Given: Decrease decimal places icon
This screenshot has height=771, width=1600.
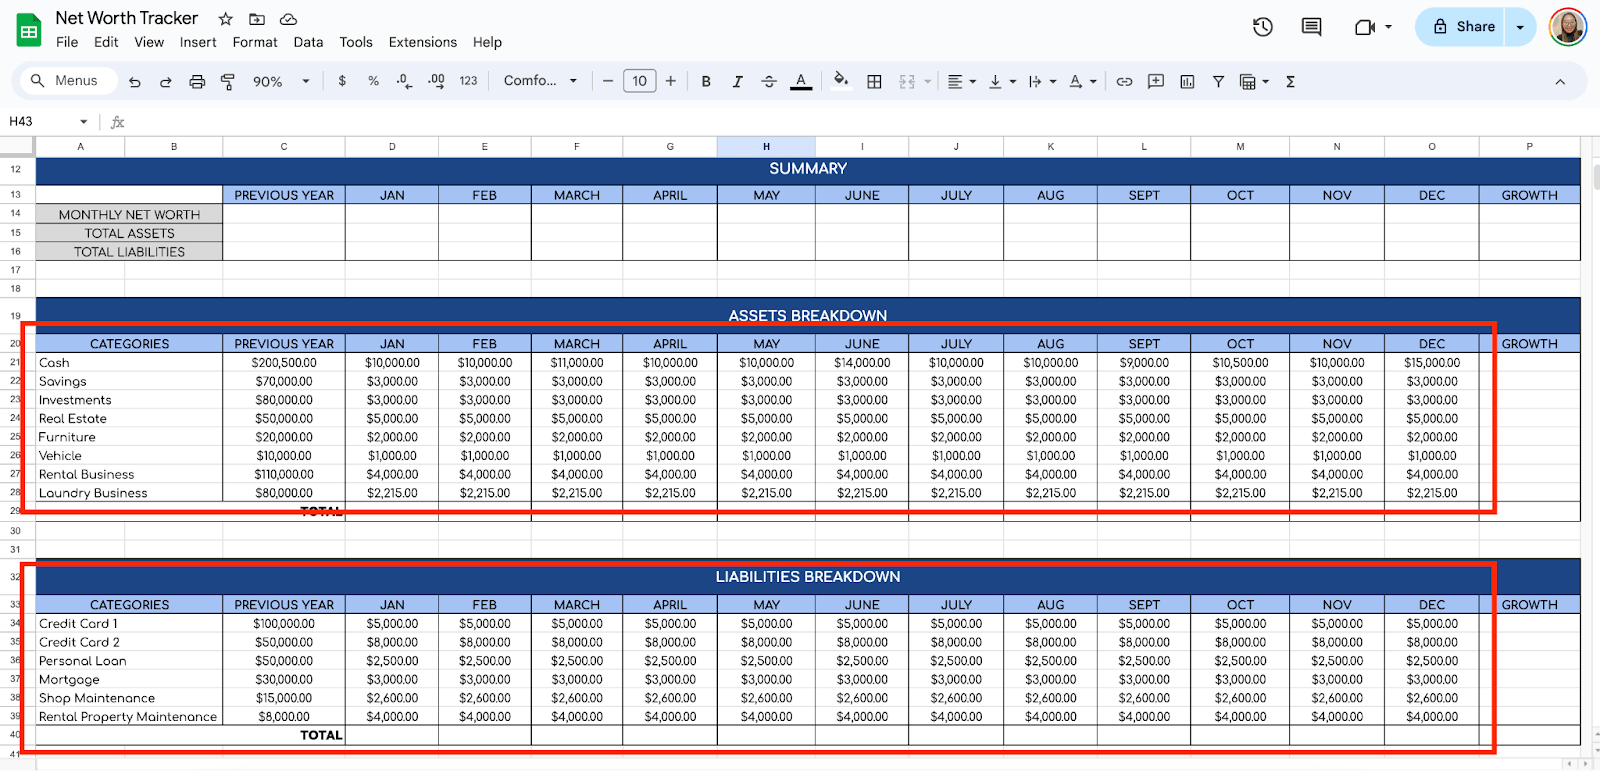Looking at the screenshot, I should (x=404, y=81).
